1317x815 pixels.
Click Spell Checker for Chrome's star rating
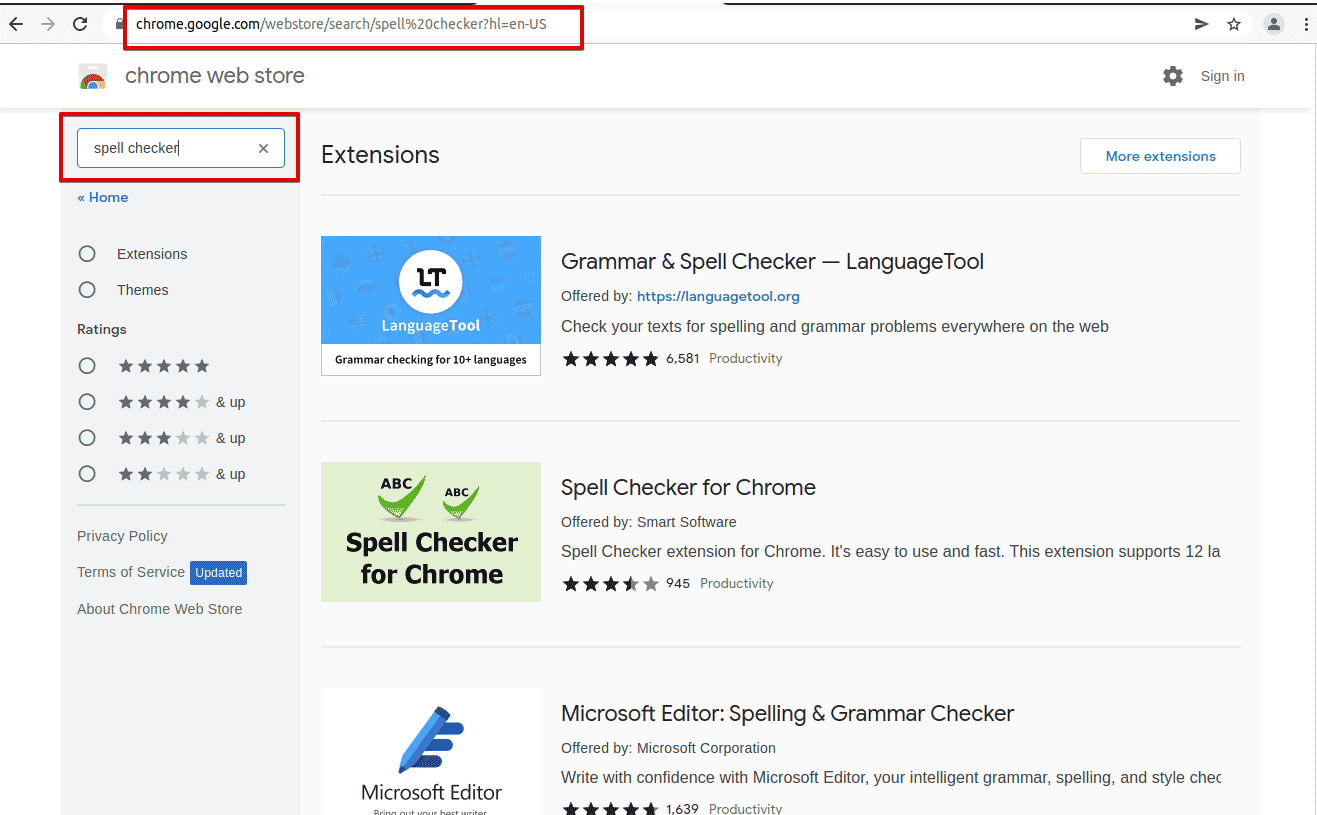(610, 584)
